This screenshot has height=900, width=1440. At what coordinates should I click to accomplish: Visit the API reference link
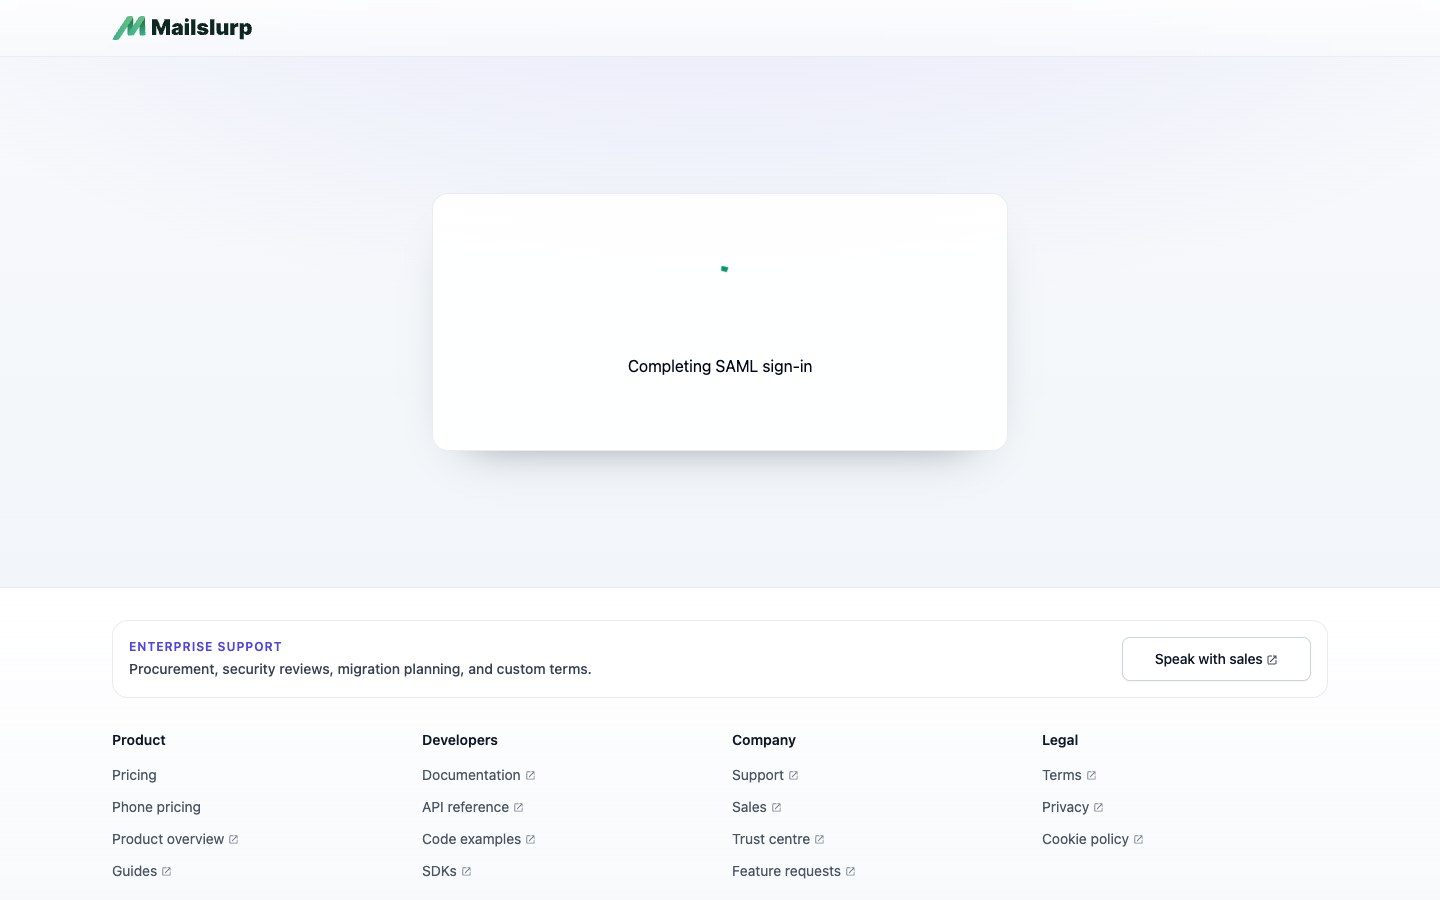tap(473, 807)
